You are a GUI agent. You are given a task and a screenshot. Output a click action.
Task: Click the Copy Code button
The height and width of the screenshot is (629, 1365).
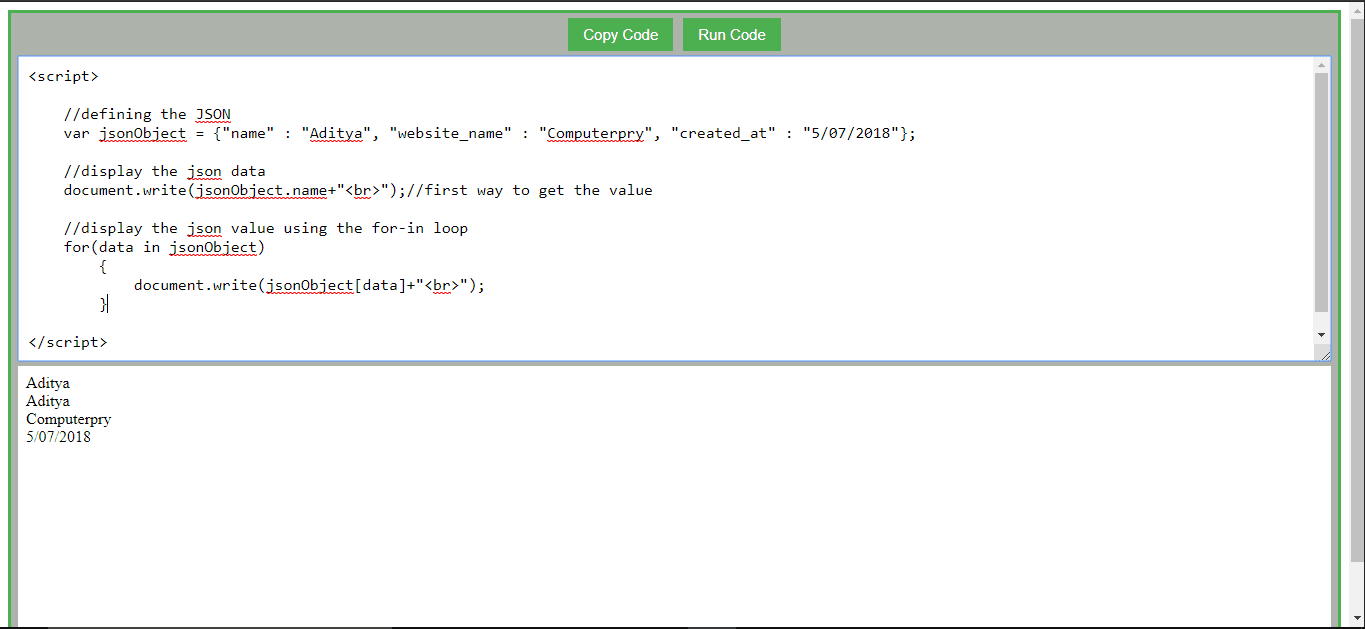pos(620,34)
